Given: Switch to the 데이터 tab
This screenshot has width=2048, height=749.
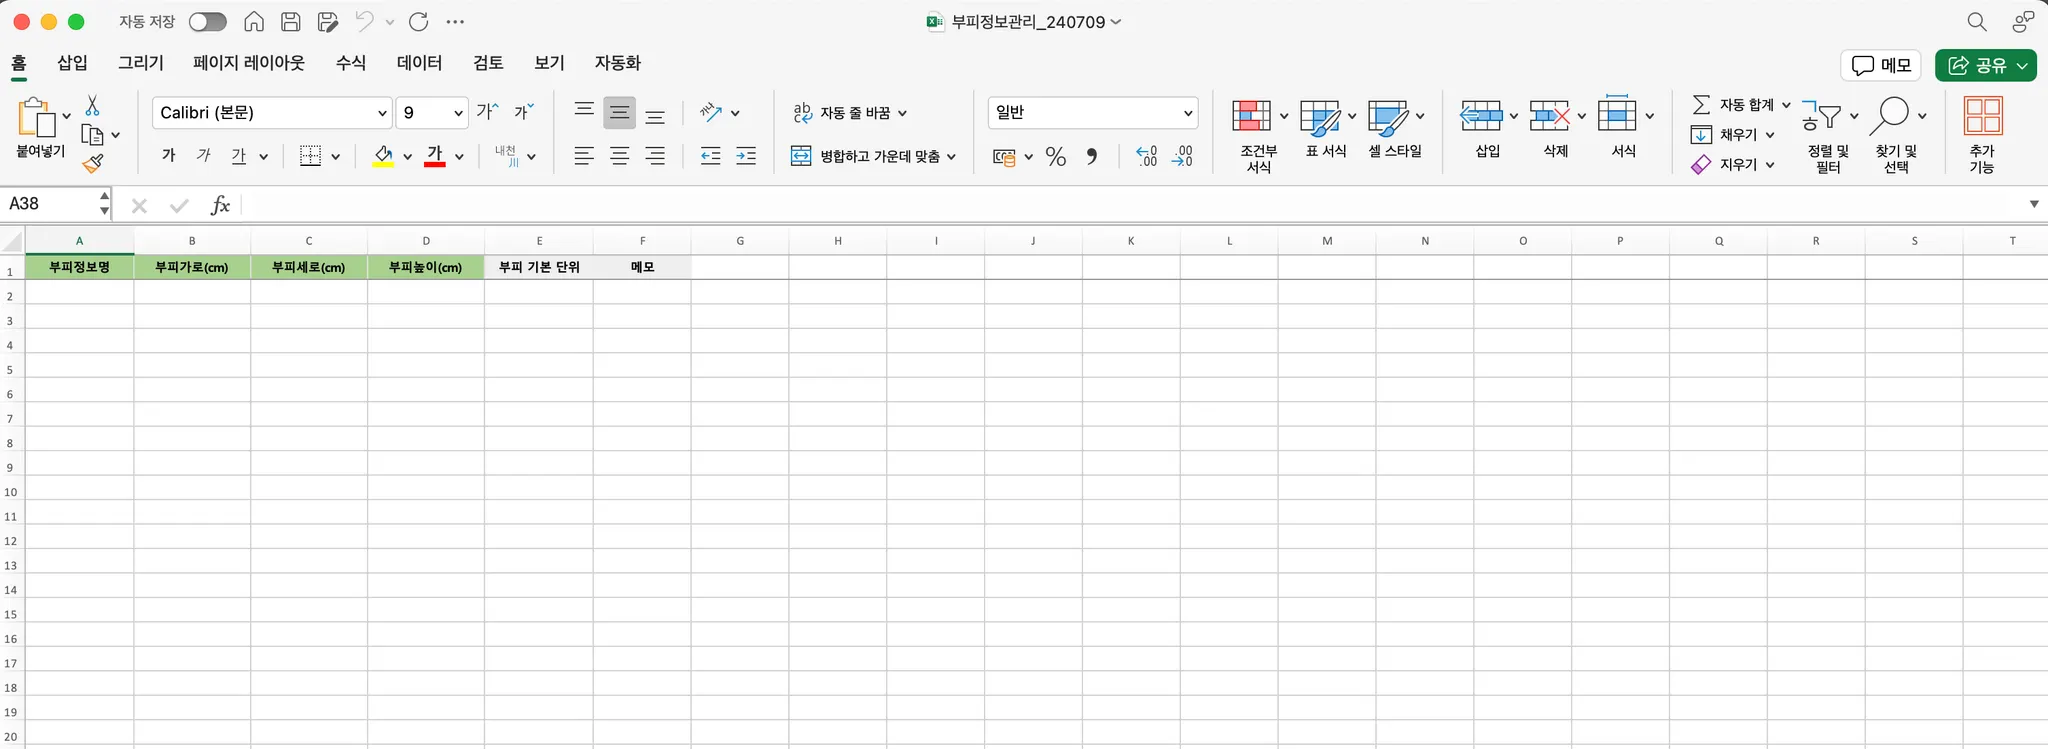Looking at the screenshot, I should pyautogui.click(x=419, y=63).
